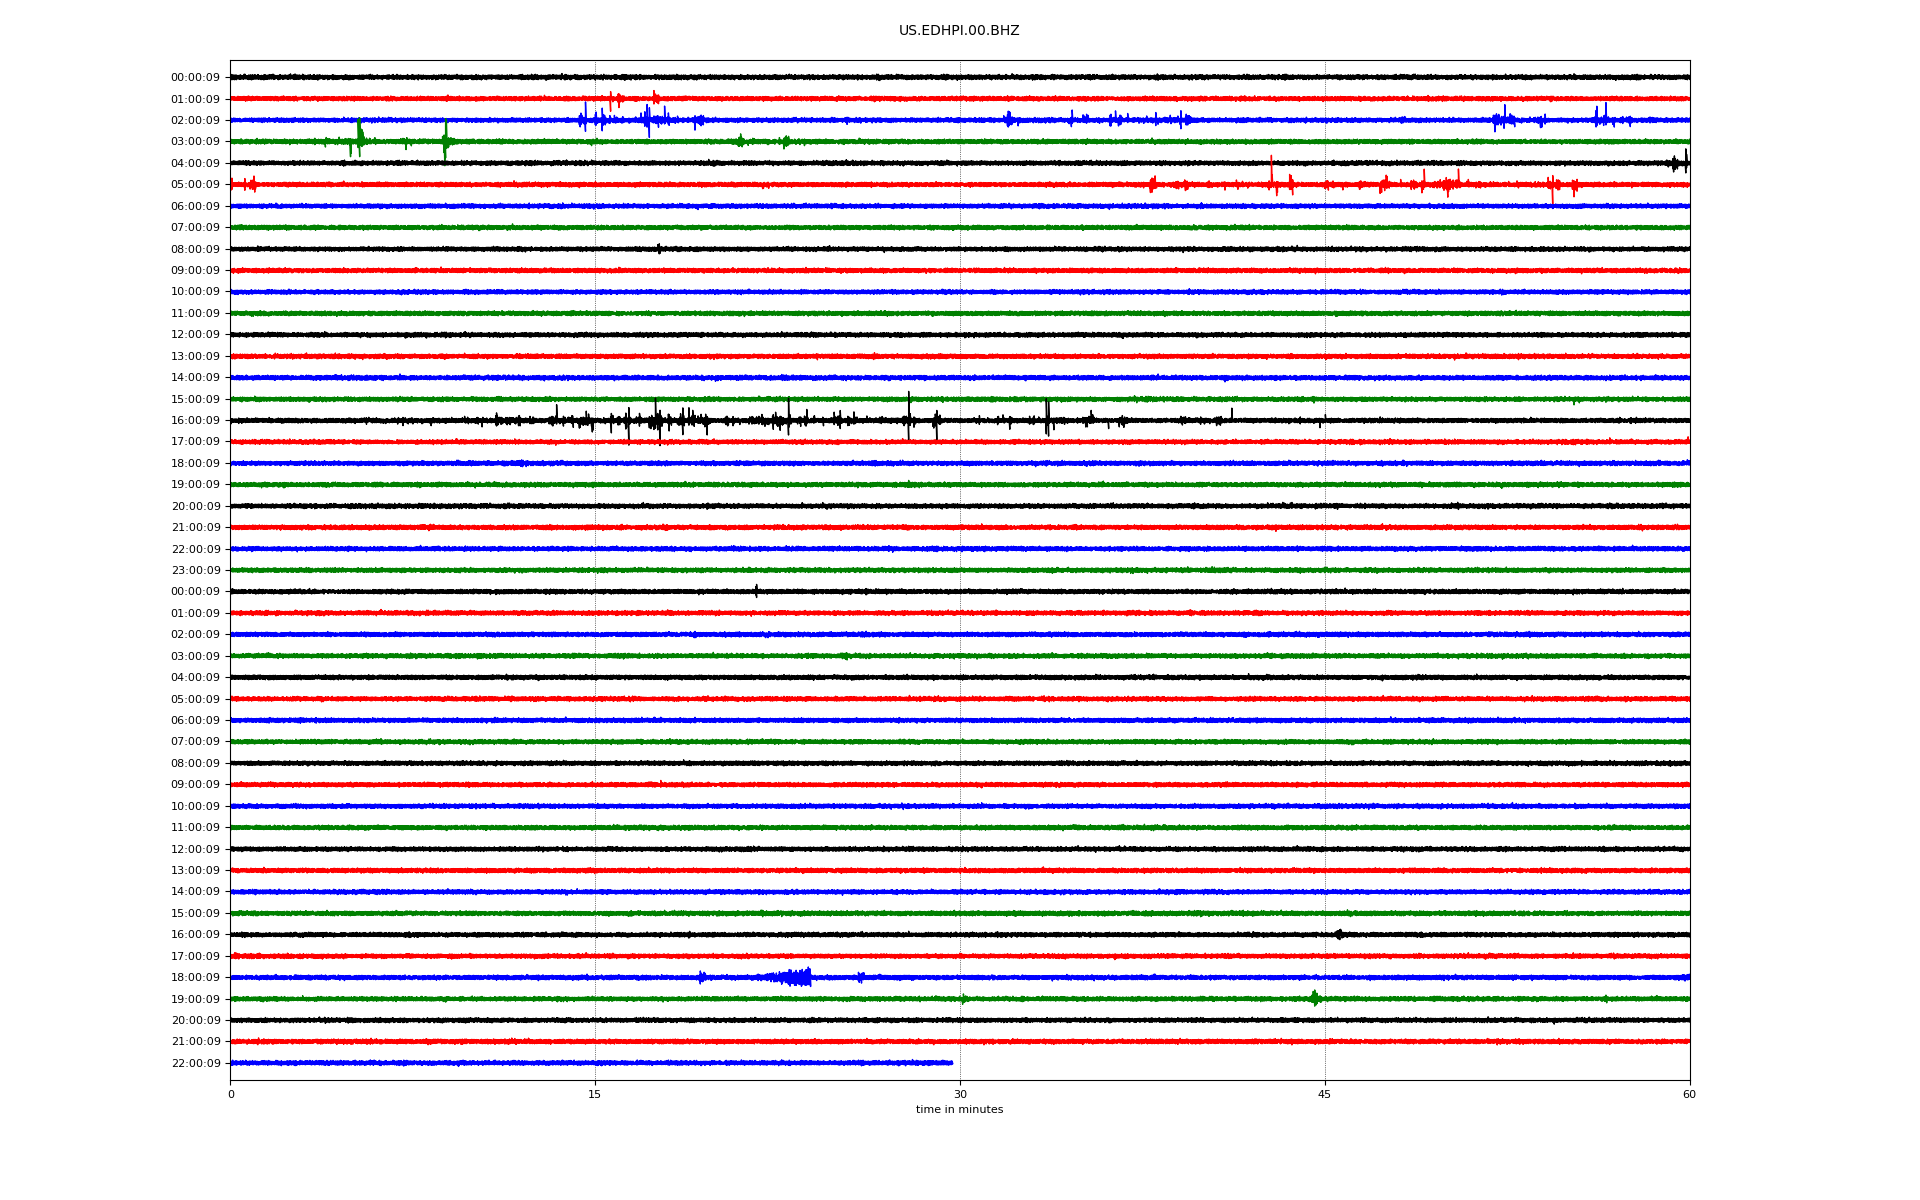The image size is (1920, 1200).
Task: Click the bottommost 22:00:09 row label
Action: [195, 1063]
